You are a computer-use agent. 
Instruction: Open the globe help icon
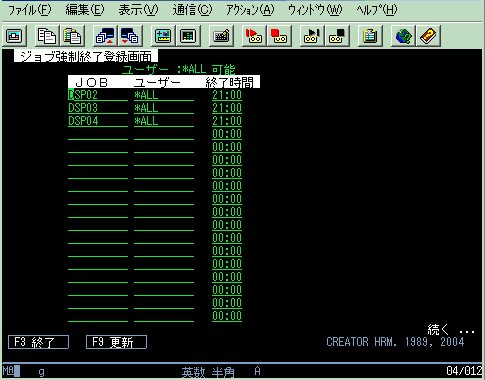tap(403, 36)
